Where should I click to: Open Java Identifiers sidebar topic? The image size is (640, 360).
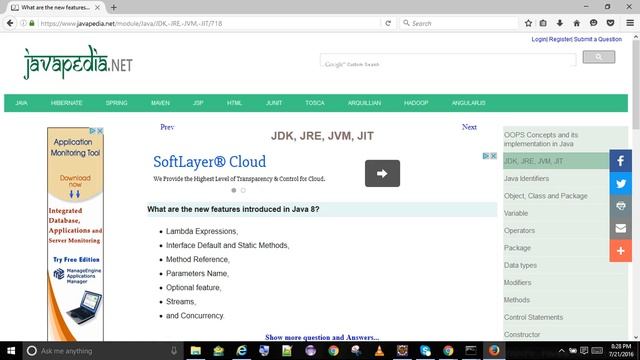[527, 178]
